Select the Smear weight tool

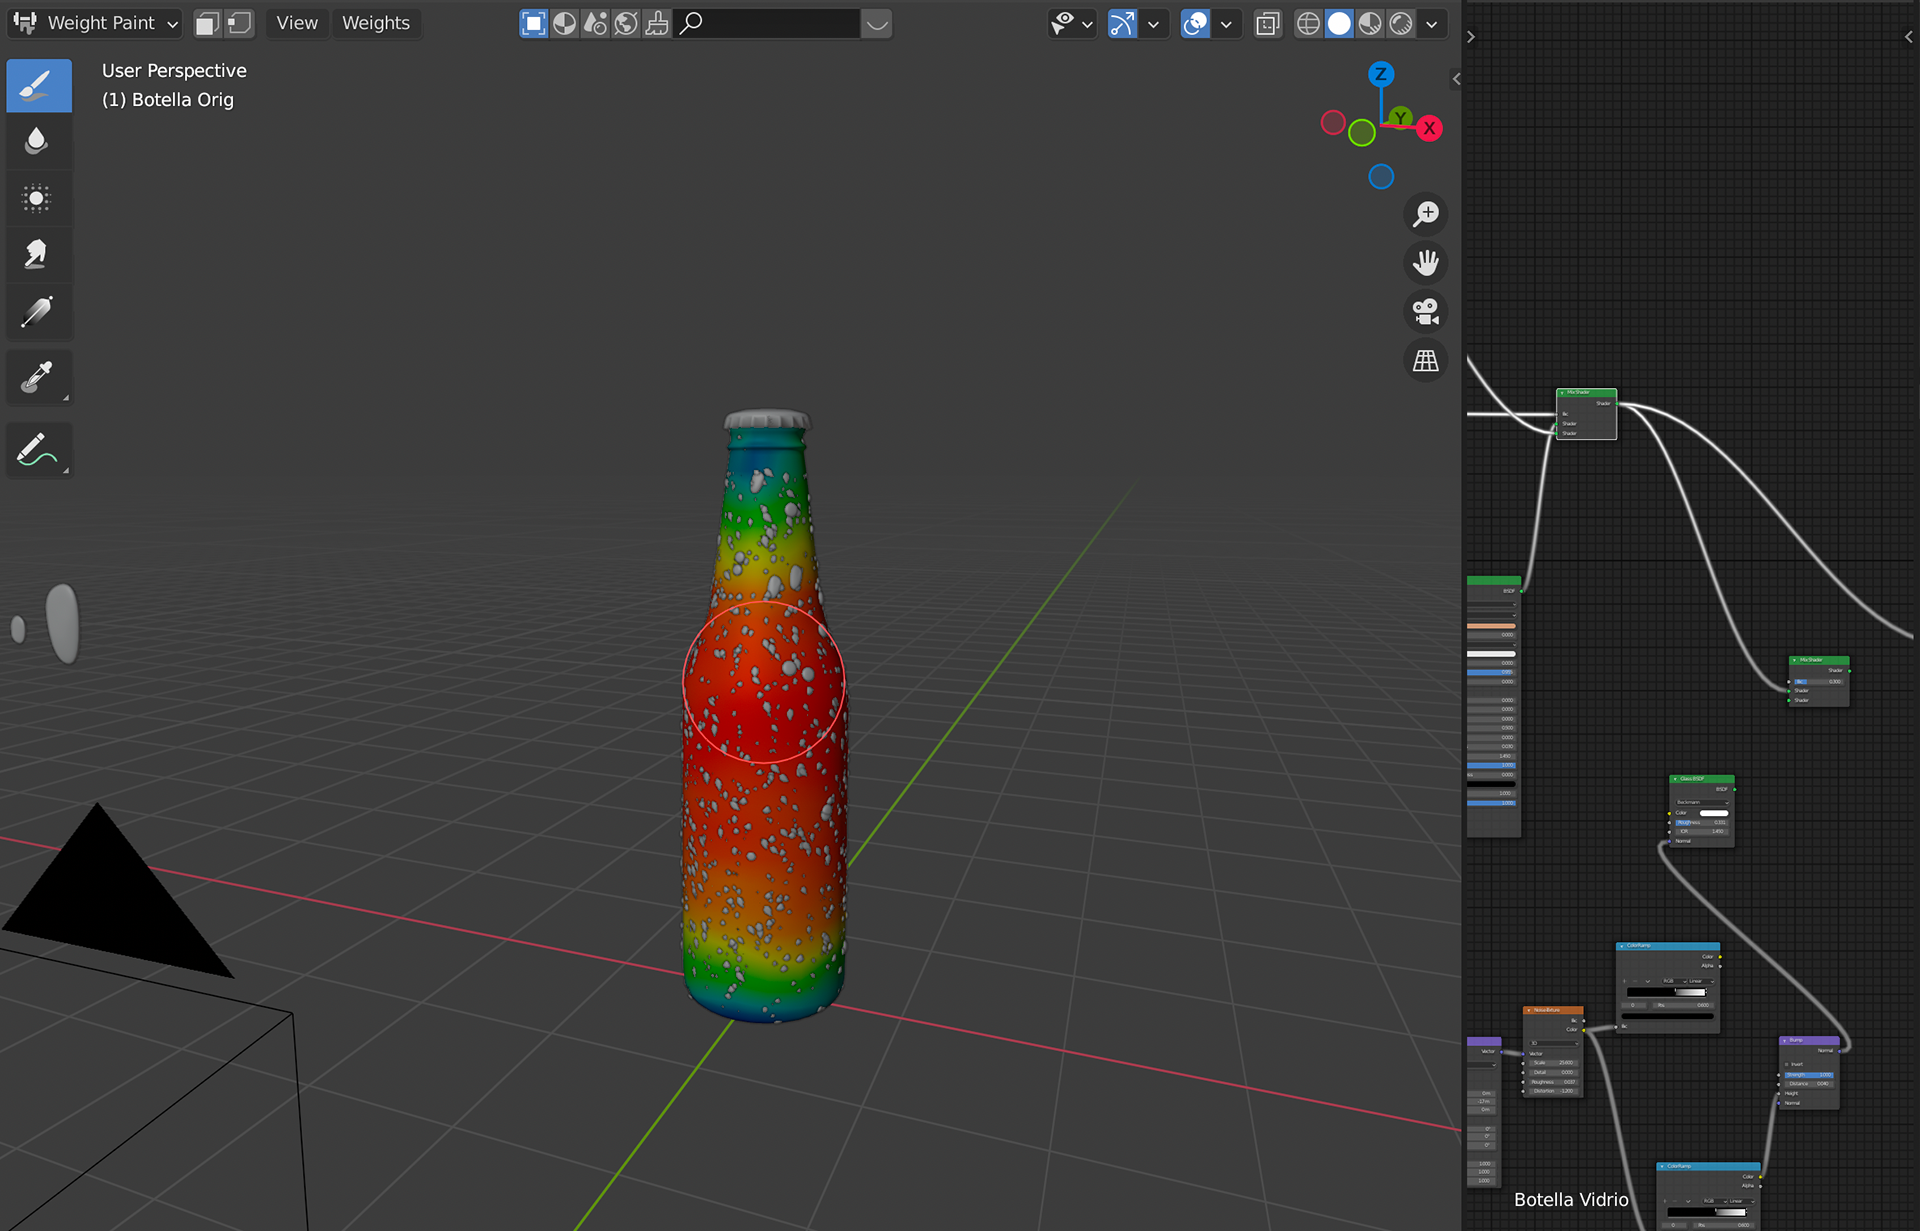[39, 255]
